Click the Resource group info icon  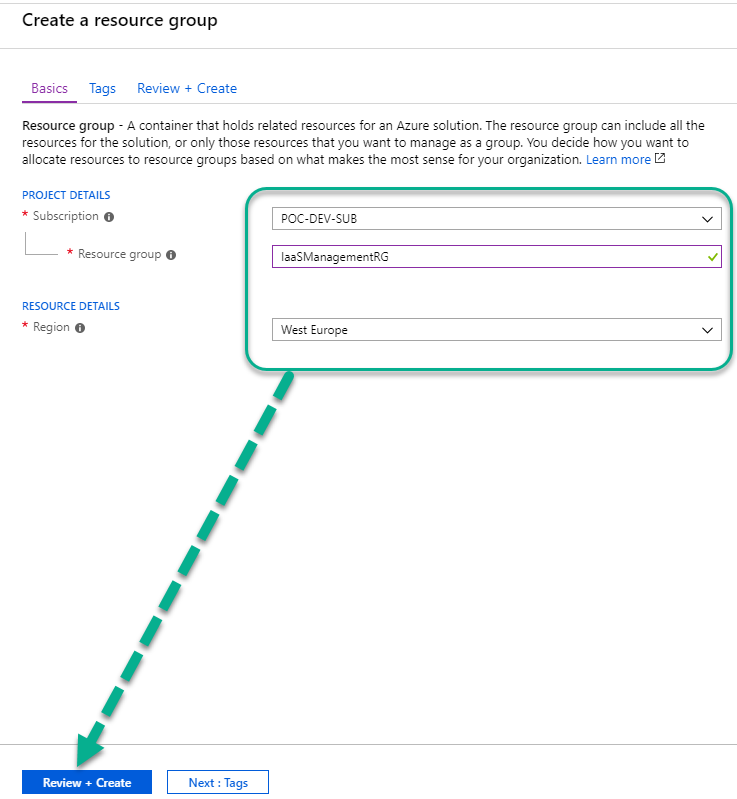pos(171,255)
